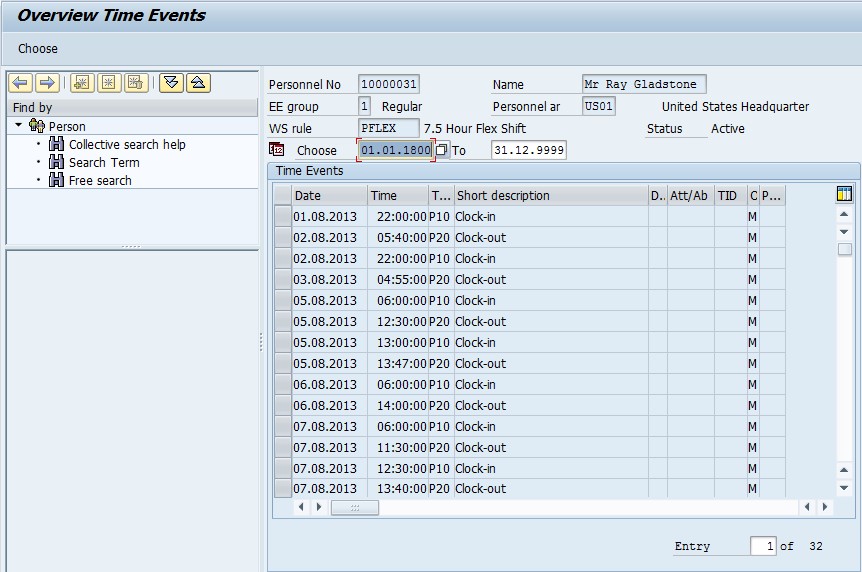862x572 pixels.
Task: Click the Short description column header
Action: click(550, 196)
